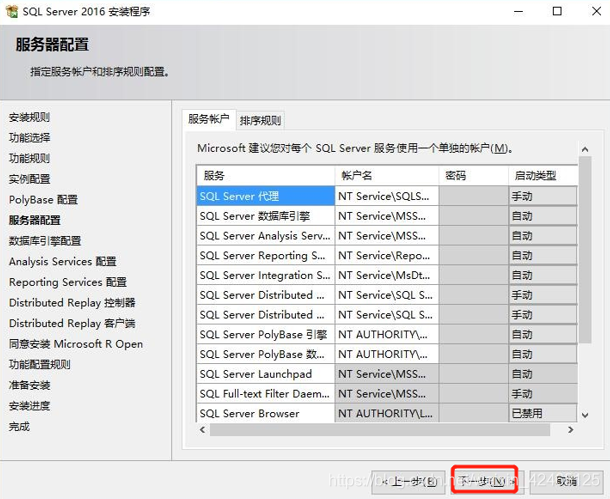Click the 取消 button
Image resolution: width=610 pixels, height=499 pixels.
pyautogui.click(x=566, y=482)
